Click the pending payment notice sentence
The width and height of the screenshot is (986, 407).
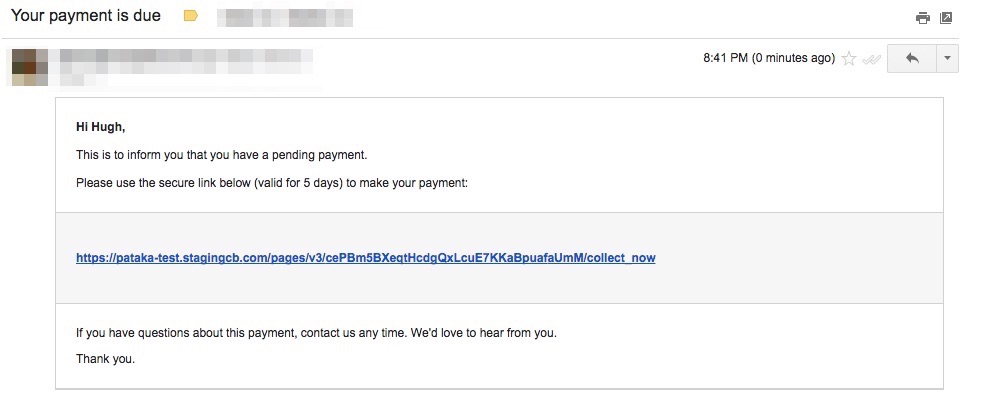pyautogui.click(x=222, y=155)
